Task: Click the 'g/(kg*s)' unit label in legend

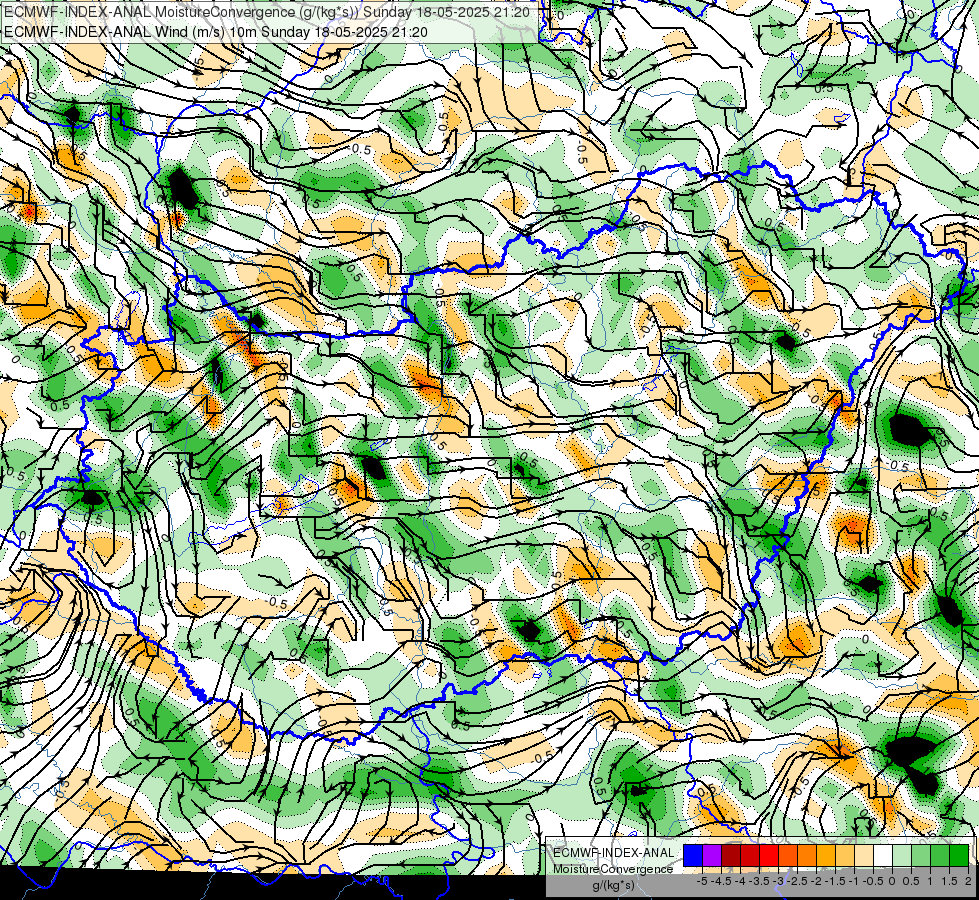Action: tap(613, 885)
